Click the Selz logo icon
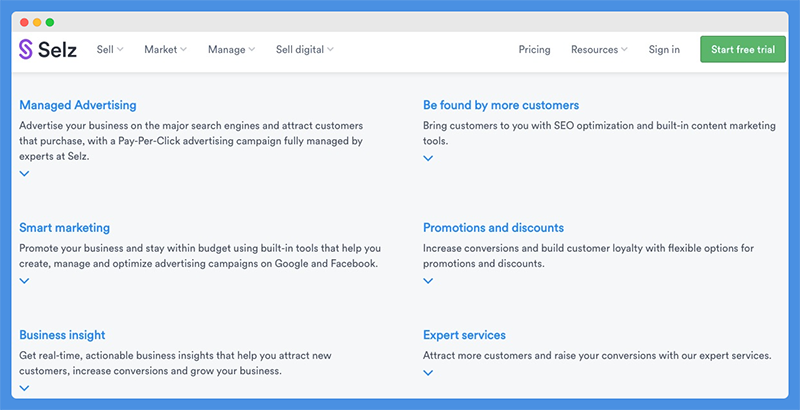 click(x=26, y=49)
